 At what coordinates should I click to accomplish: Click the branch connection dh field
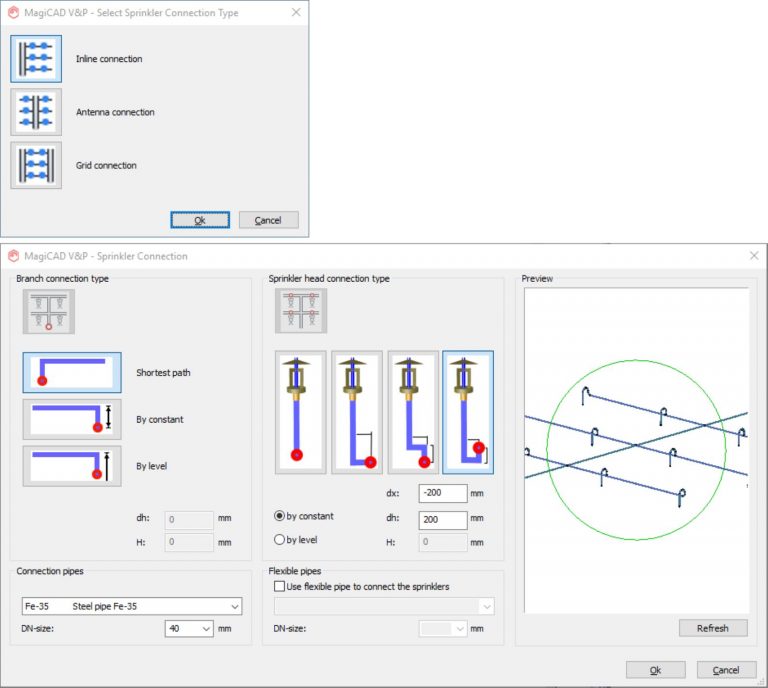[x=189, y=520]
